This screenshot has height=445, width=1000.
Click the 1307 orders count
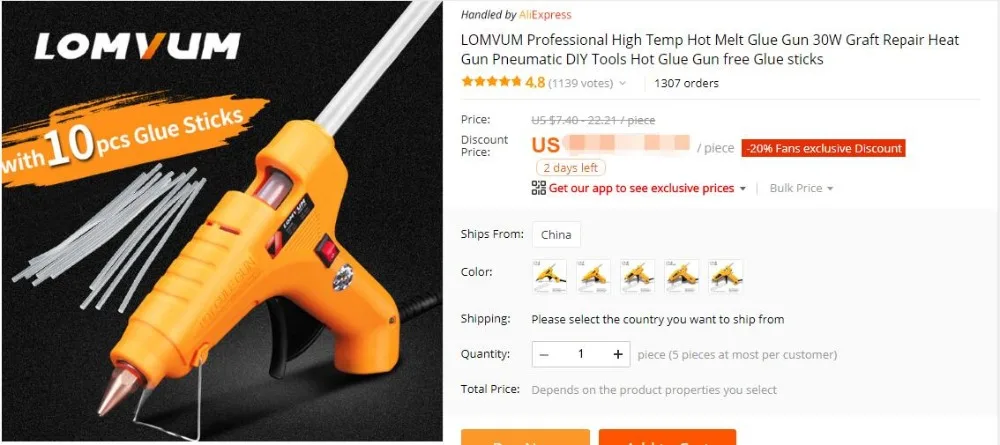pyautogui.click(x=686, y=84)
